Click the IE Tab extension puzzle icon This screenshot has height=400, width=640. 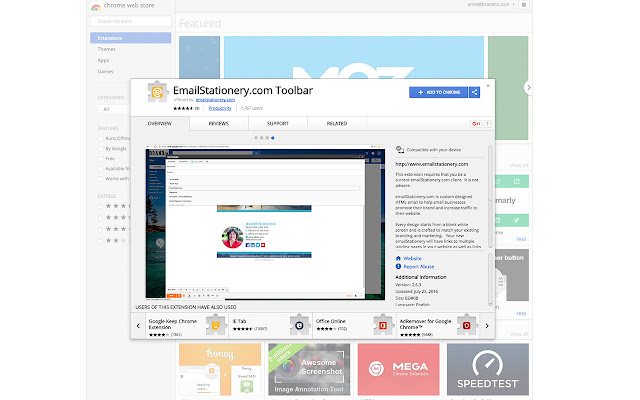point(300,325)
